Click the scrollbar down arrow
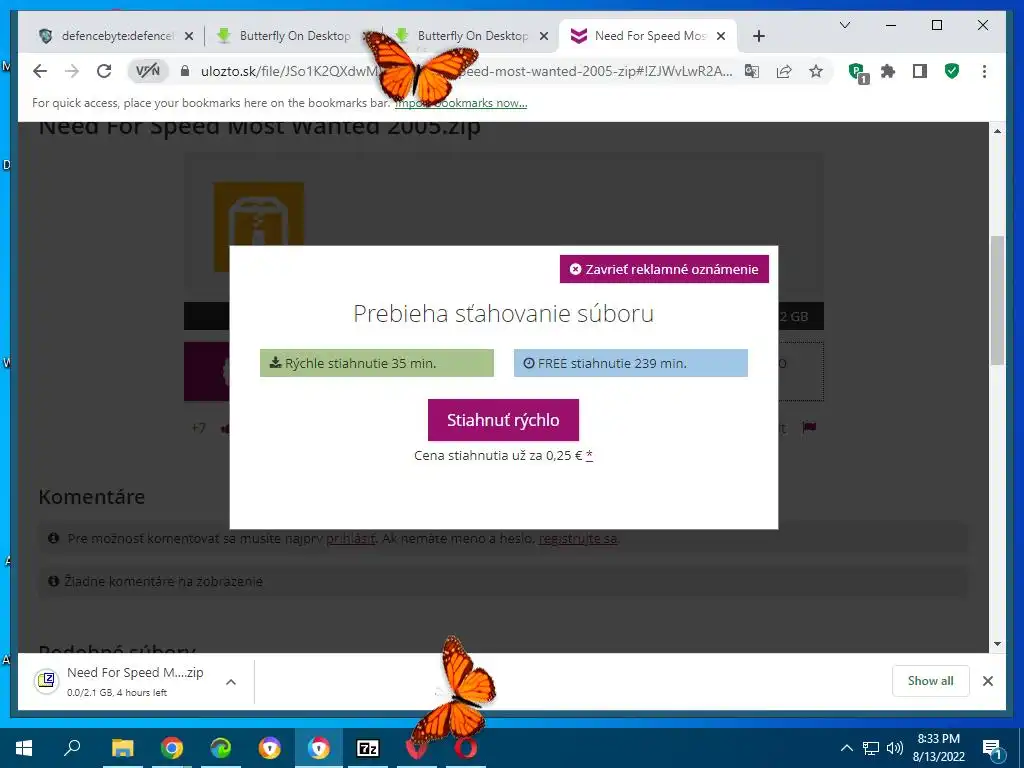Viewport: 1024px width, 768px height. [997, 644]
